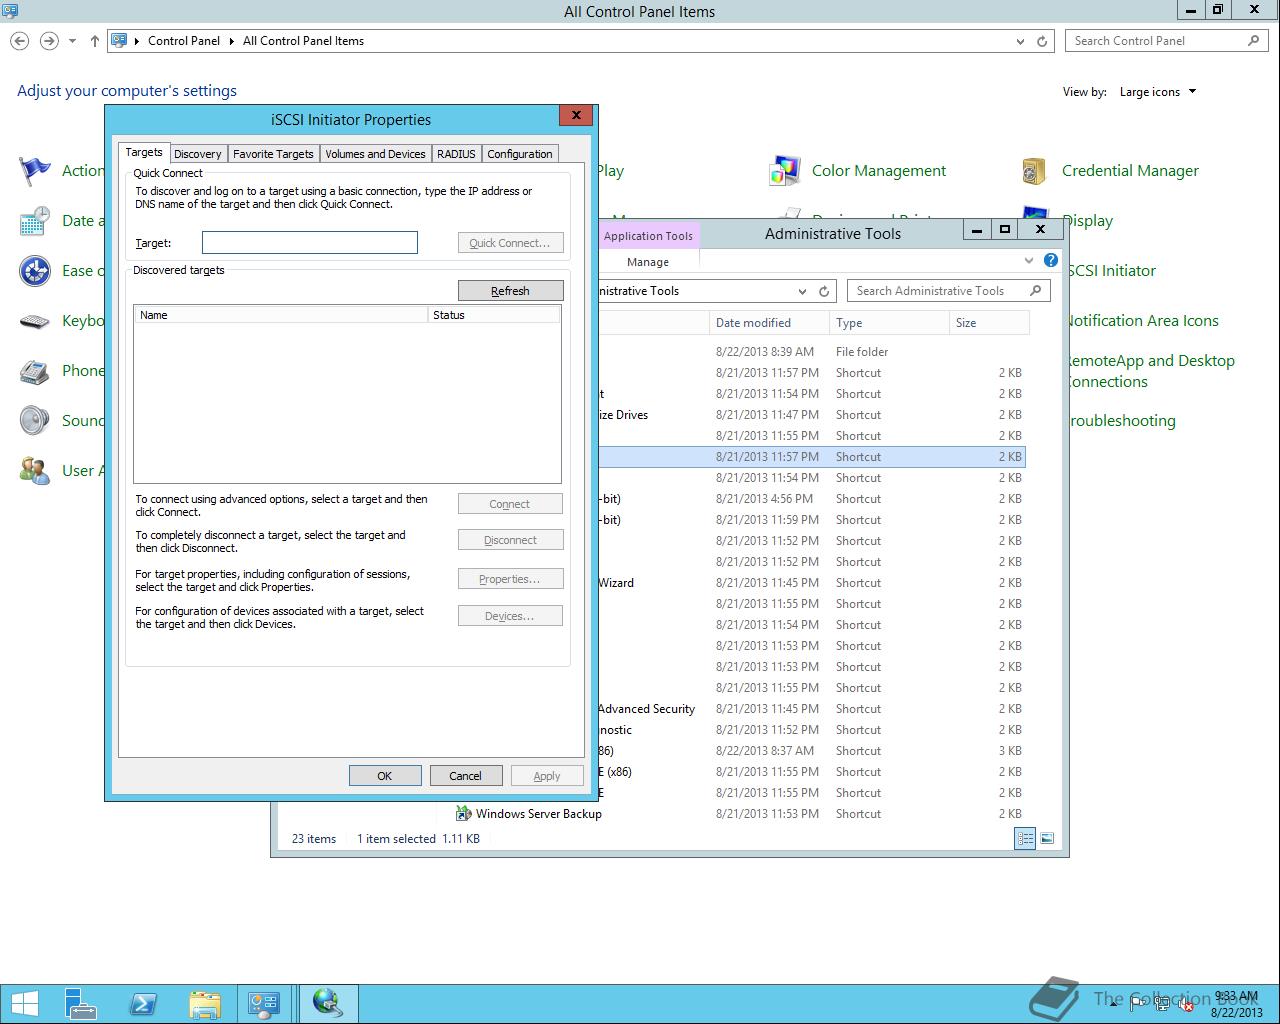Image resolution: width=1280 pixels, height=1024 pixels.
Task: Open the Sound speaker icon
Action: 35,421
